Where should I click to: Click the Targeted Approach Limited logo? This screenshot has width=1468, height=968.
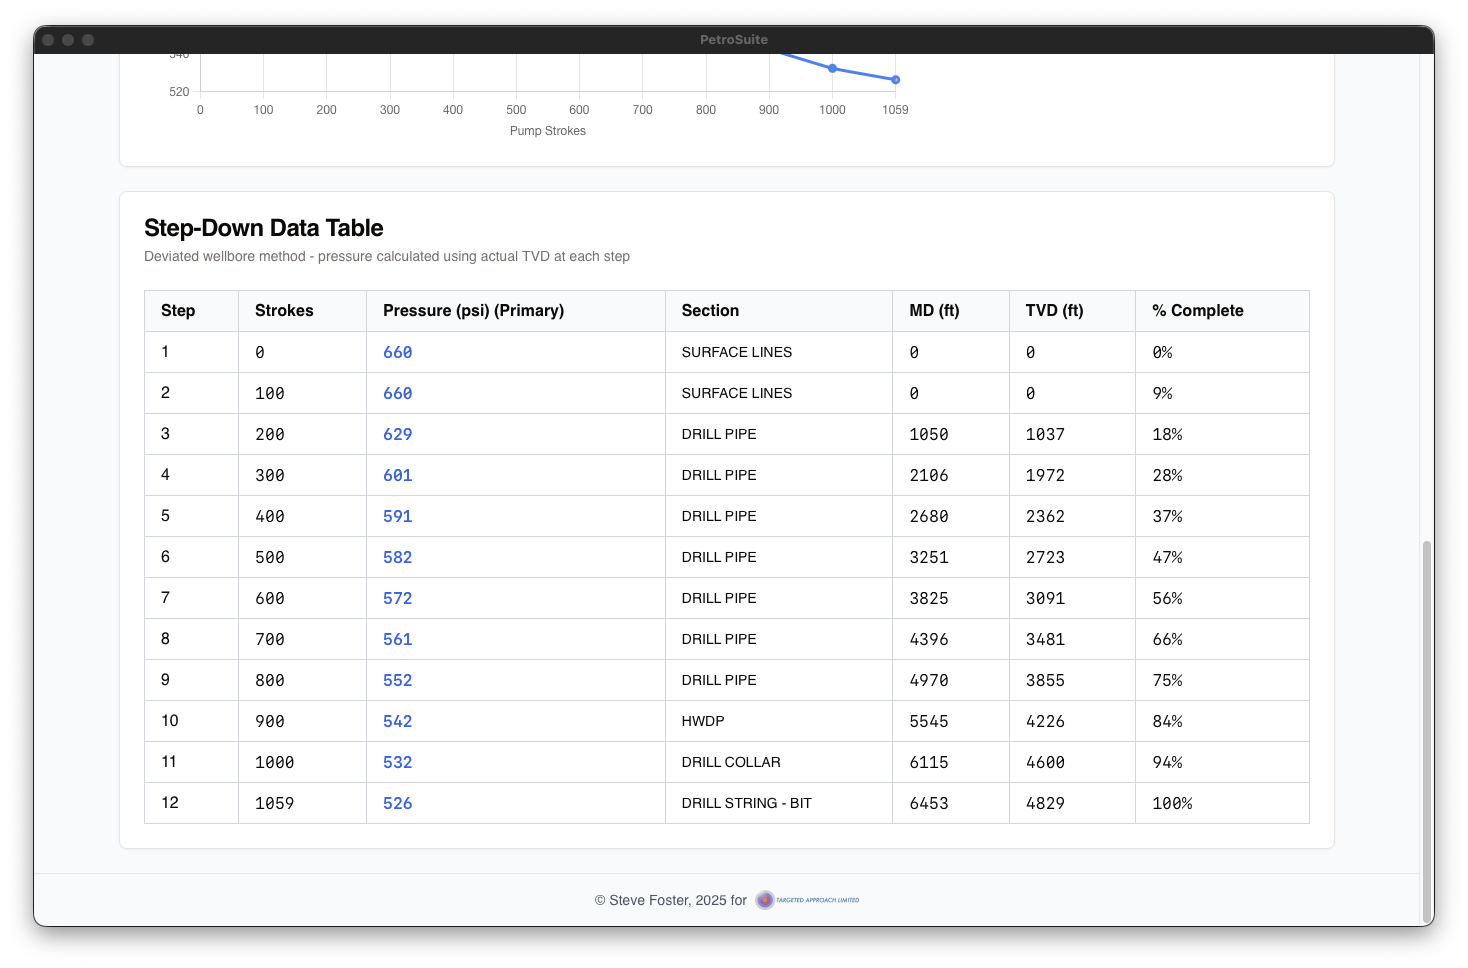[807, 899]
